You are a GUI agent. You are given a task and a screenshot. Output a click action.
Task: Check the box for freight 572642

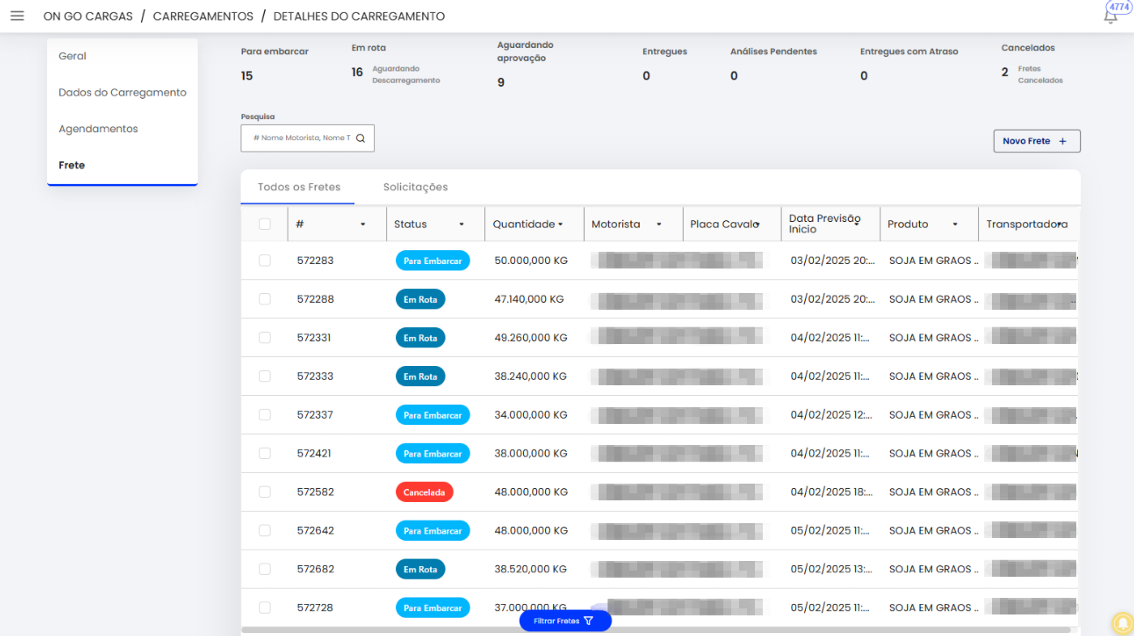(x=265, y=530)
